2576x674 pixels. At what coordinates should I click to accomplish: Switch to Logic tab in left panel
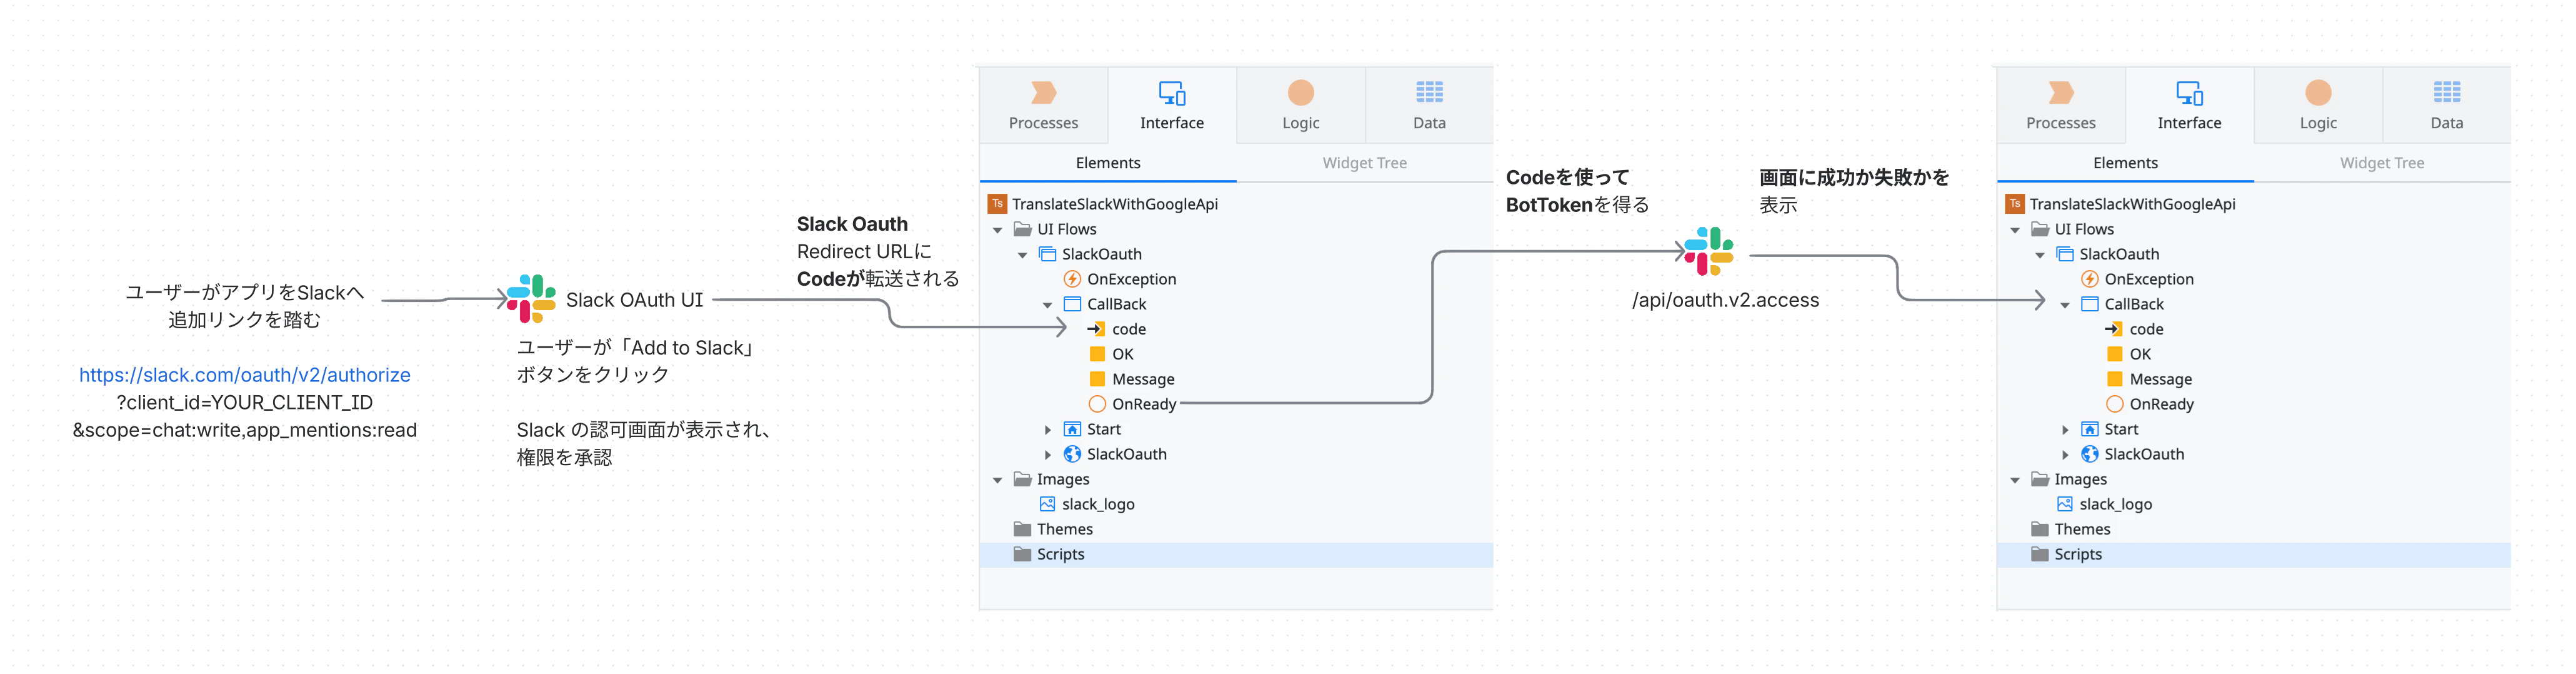[1300, 105]
